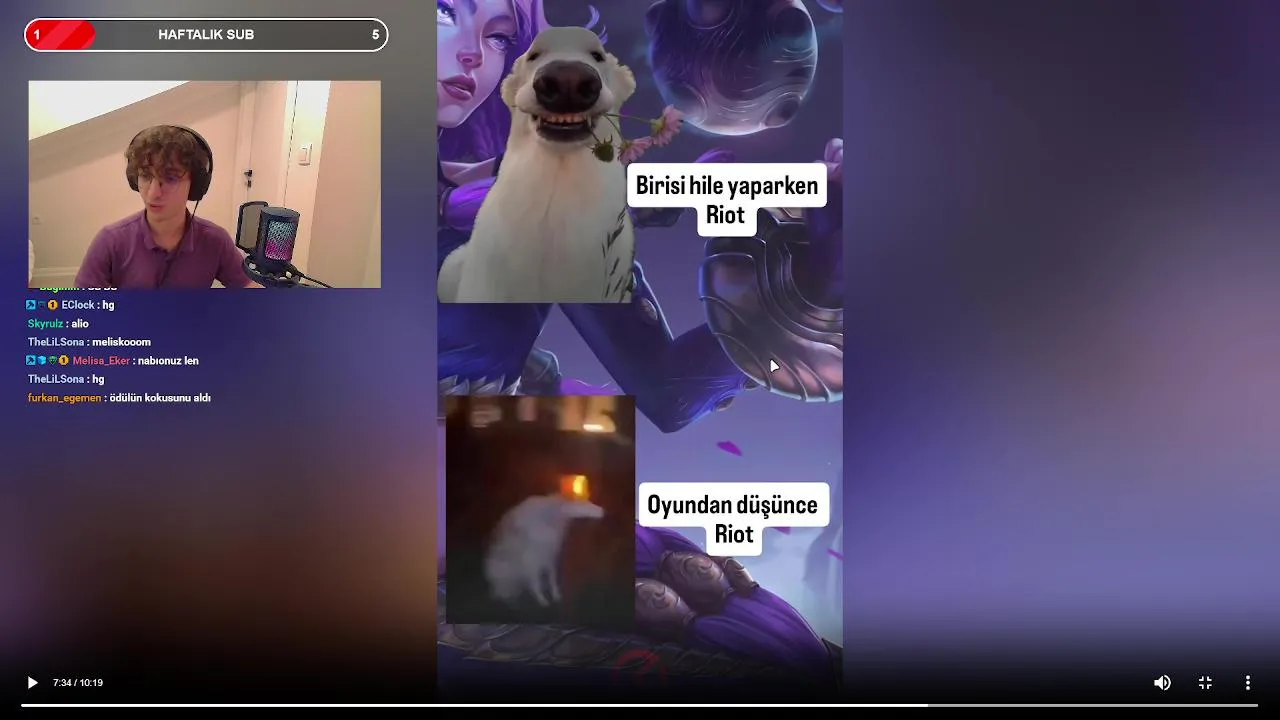
Task: Click chat username EClock
Action: point(78,305)
